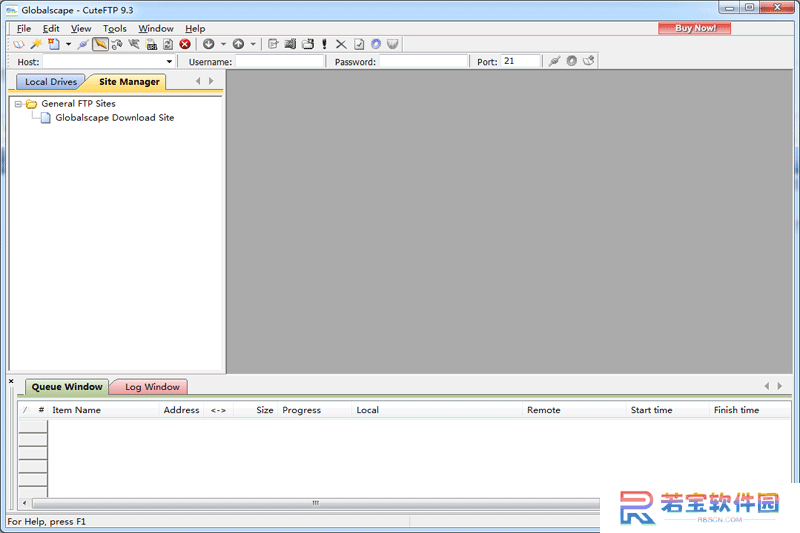Click the Buy Now! button
Image resolution: width=800 pixels, height=533 pixels.
click(x=694, y=28)
